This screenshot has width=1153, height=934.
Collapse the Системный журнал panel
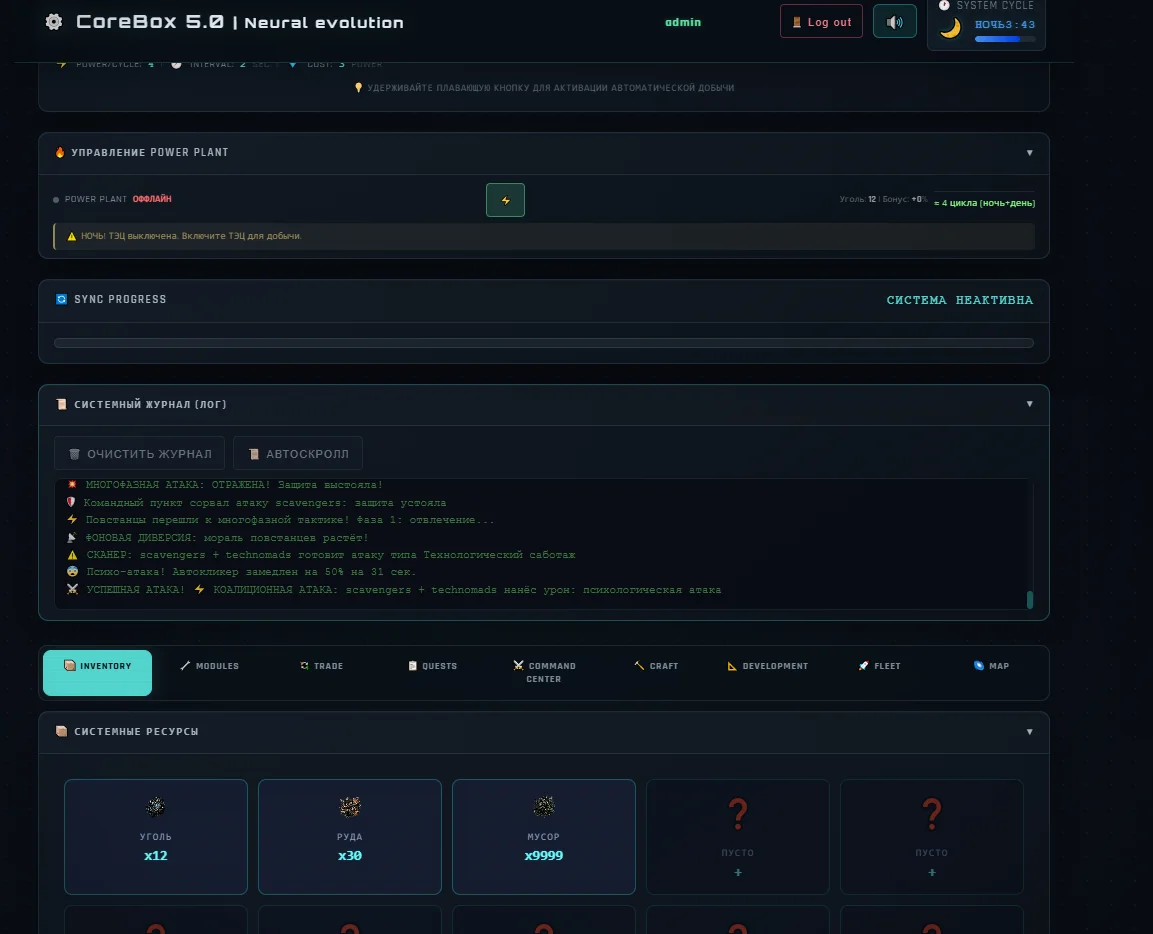[x=1029, y=404]
